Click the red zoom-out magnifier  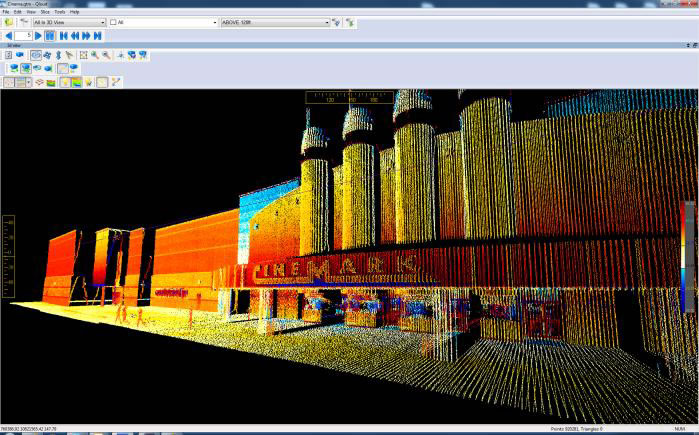[106, 55]
